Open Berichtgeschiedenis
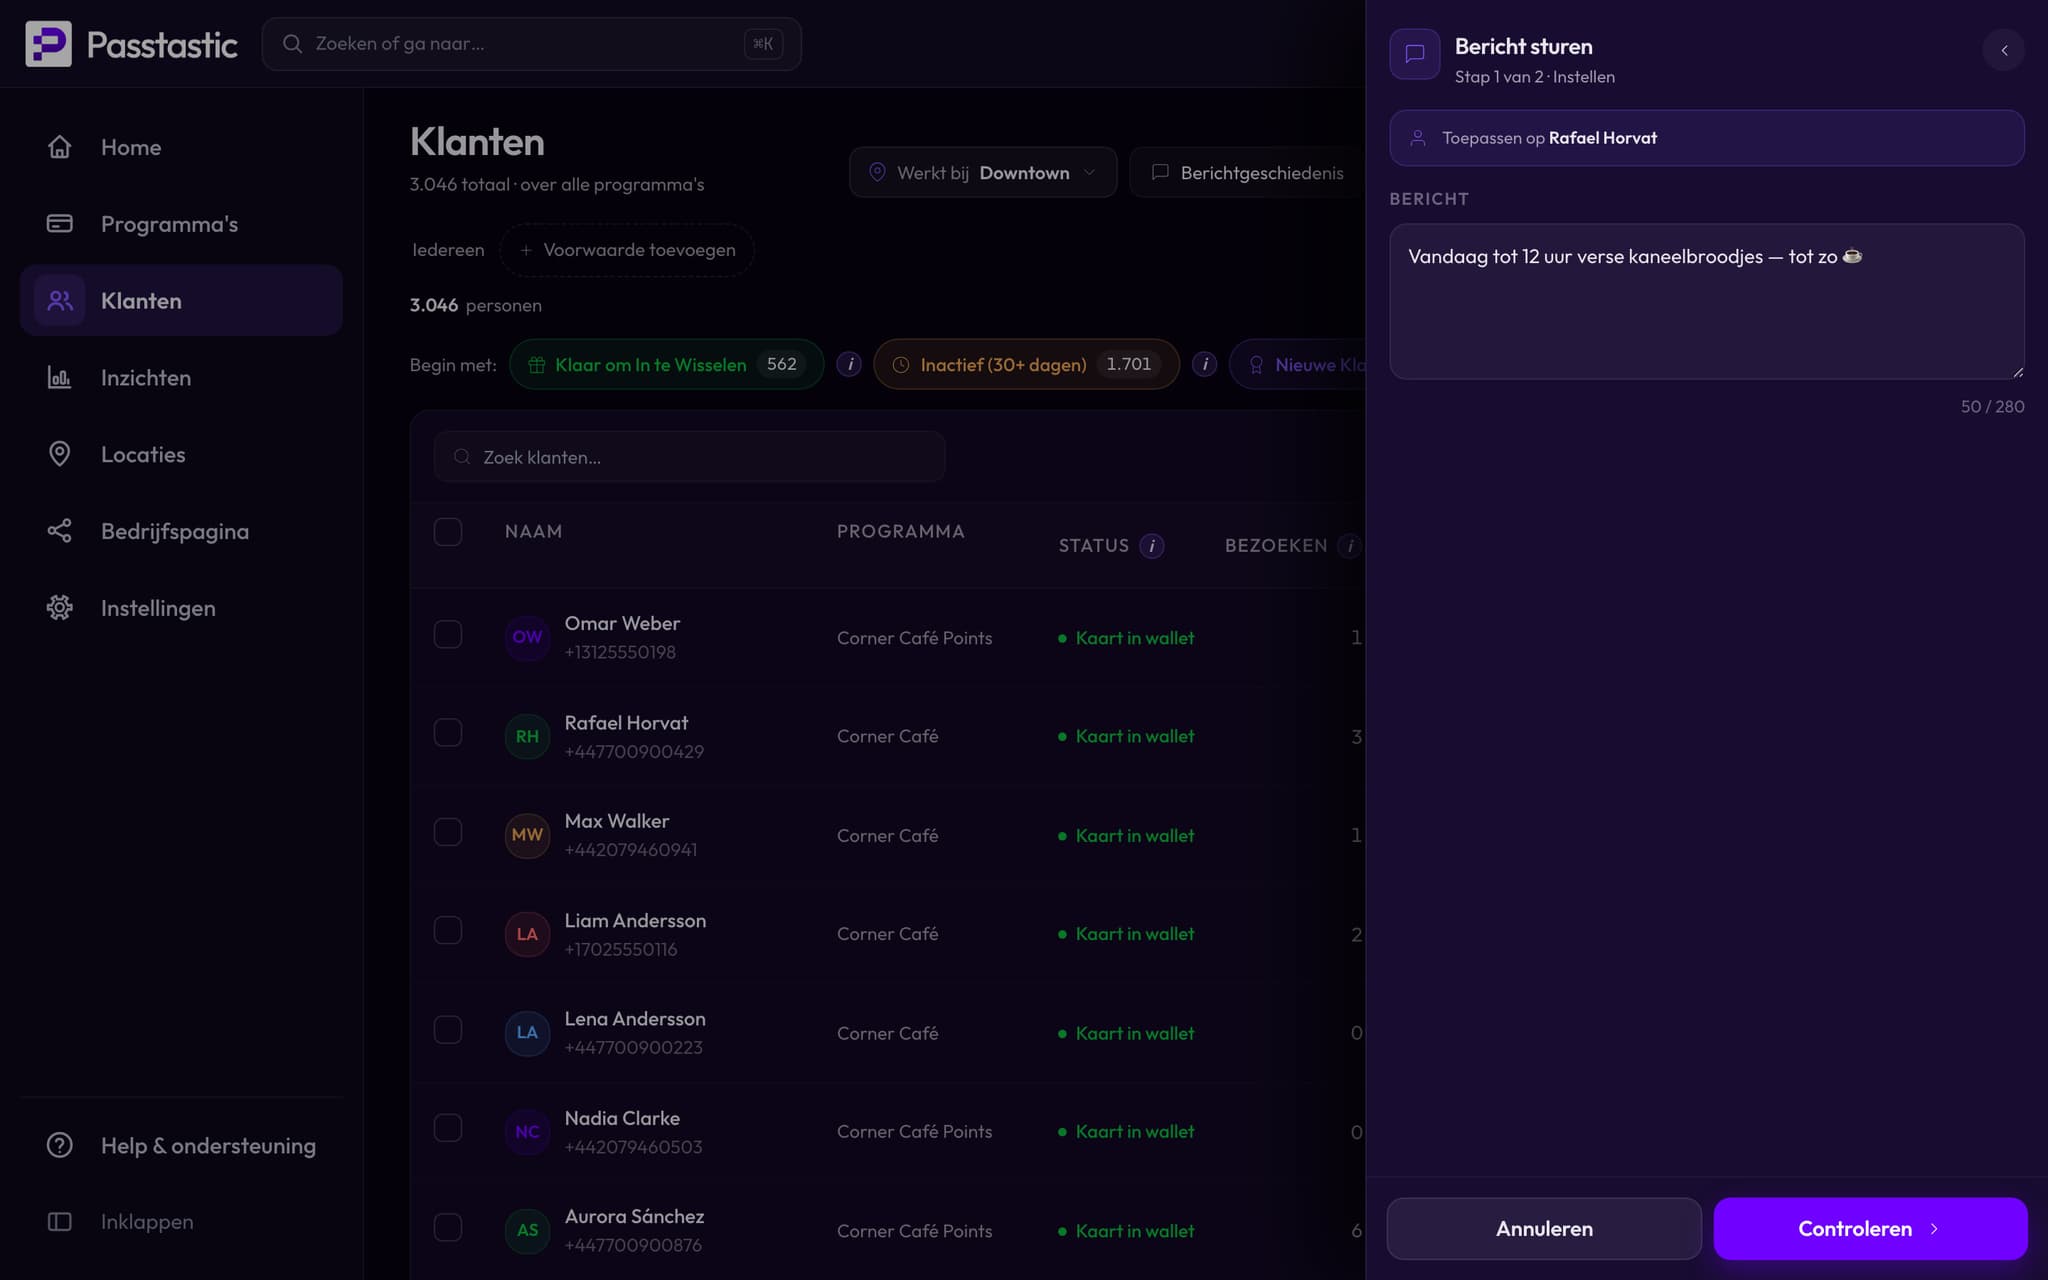2048x1280 pixels. 1248,172
